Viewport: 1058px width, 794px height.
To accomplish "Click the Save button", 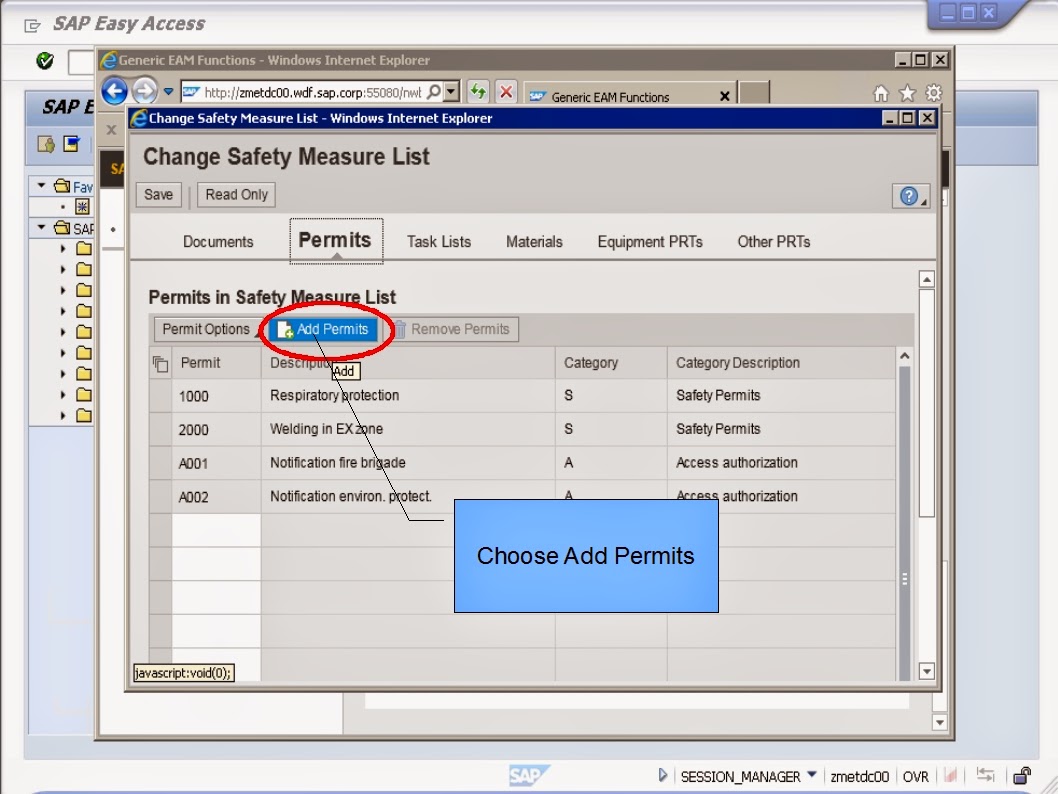I will point(157,195).
